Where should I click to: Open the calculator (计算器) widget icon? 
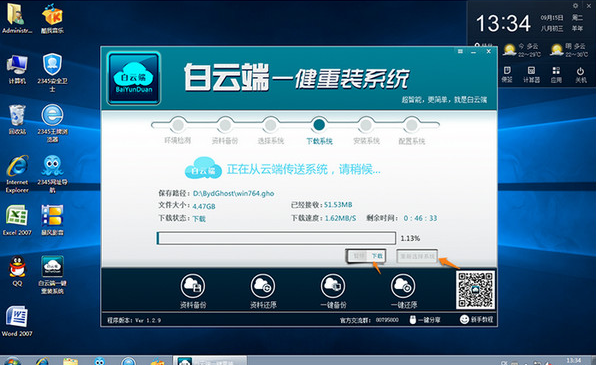[x=531, y=75]
